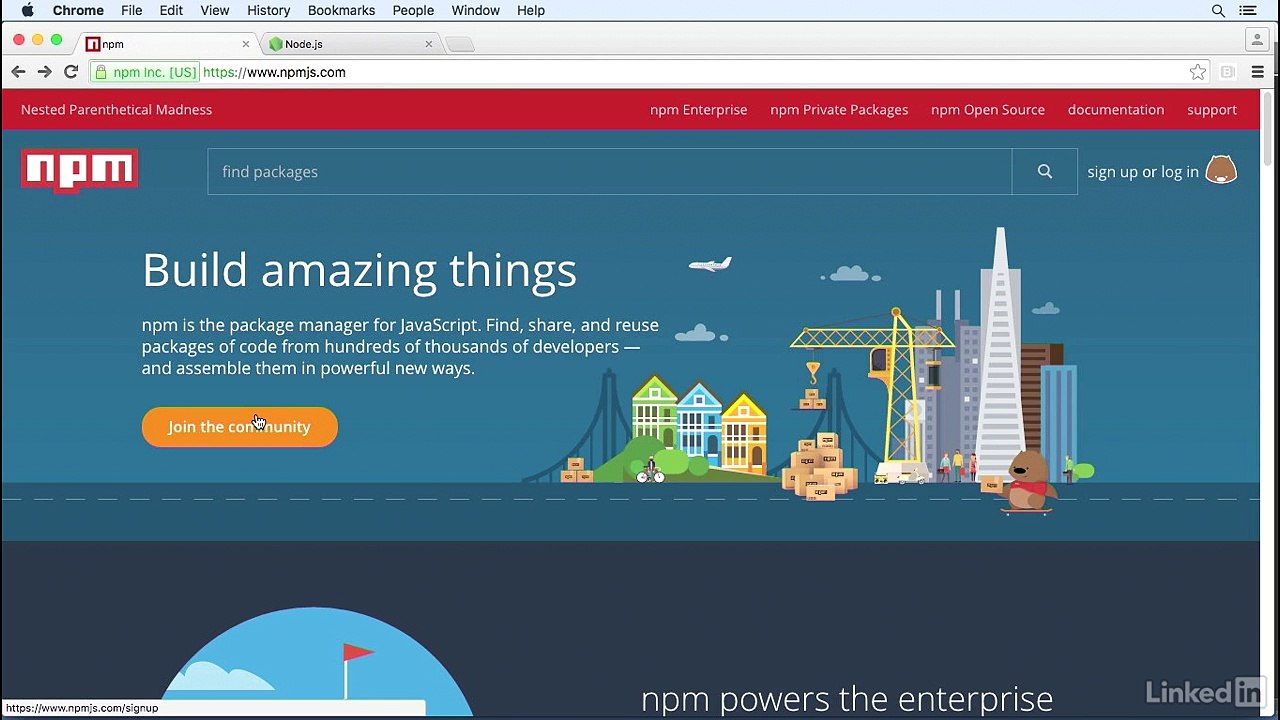Open the Apple menu
This screenshot has width=1280, height=720.
[28, 10]
